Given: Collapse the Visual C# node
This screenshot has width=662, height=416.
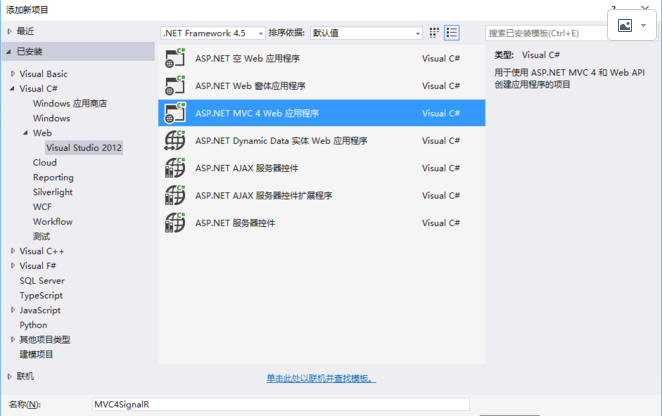Looking at the screenshot, I should pos(12,89).
